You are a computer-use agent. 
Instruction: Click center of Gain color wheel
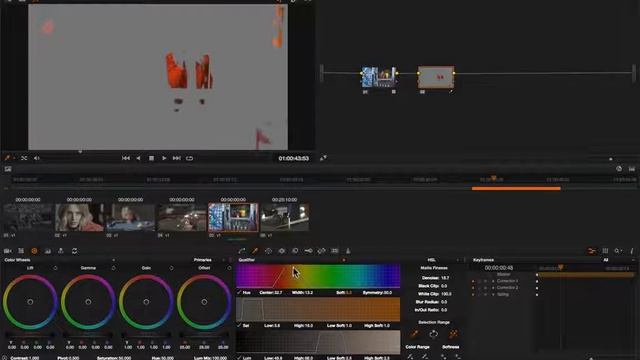click(146, 302)
